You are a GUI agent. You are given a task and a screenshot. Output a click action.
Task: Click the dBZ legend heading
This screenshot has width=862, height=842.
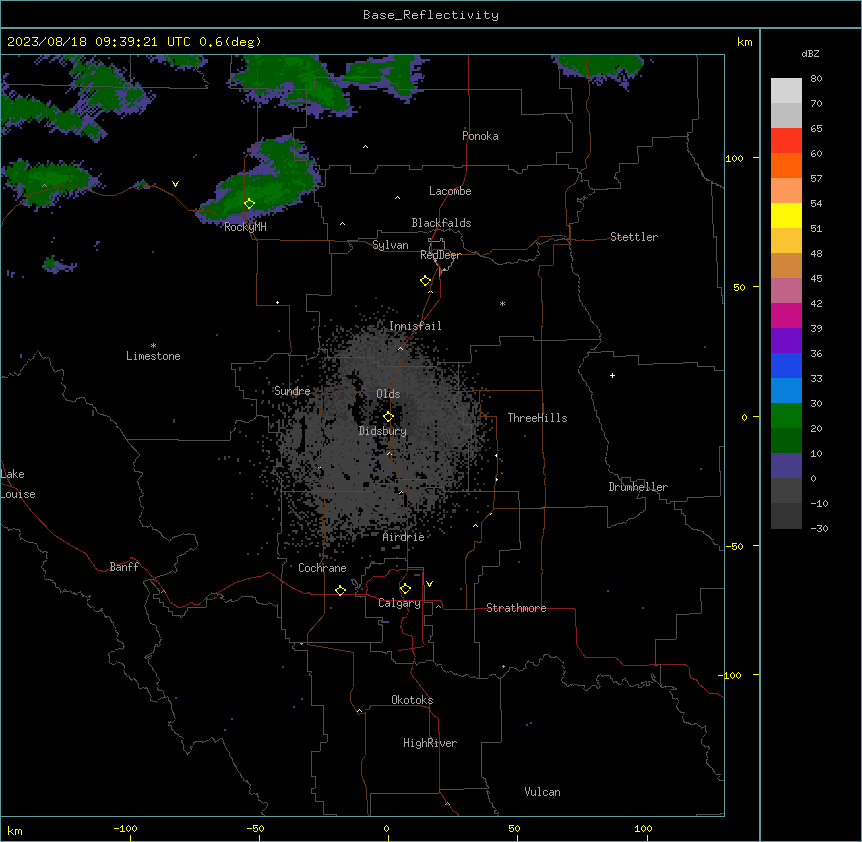(x=810, y=54)
